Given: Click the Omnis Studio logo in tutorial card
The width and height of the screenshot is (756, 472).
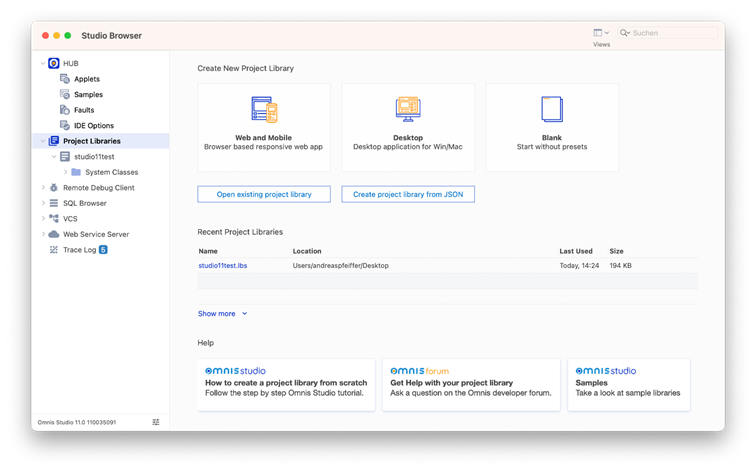Looking at the screenshot, I should [x=235, y=371].
